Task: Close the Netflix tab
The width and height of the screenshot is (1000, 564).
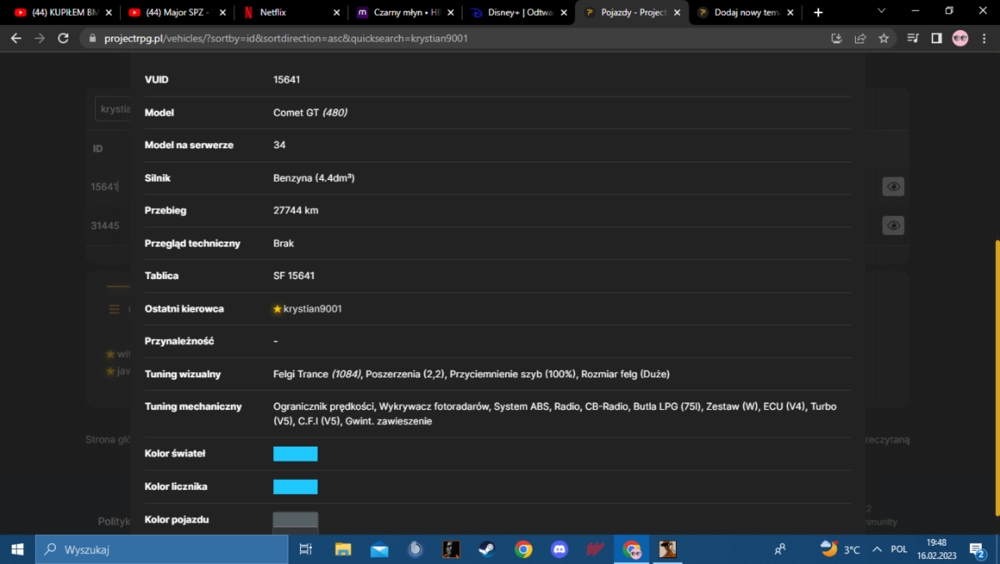Action: [337, 12]
